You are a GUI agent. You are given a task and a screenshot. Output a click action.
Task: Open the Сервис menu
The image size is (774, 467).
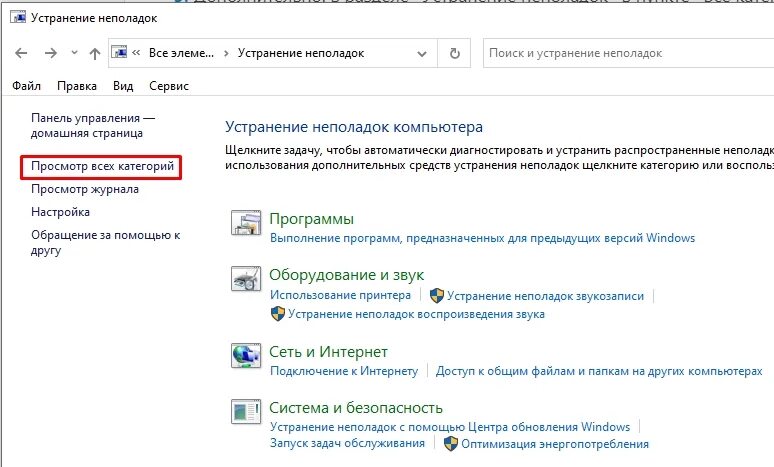(169, 86)
